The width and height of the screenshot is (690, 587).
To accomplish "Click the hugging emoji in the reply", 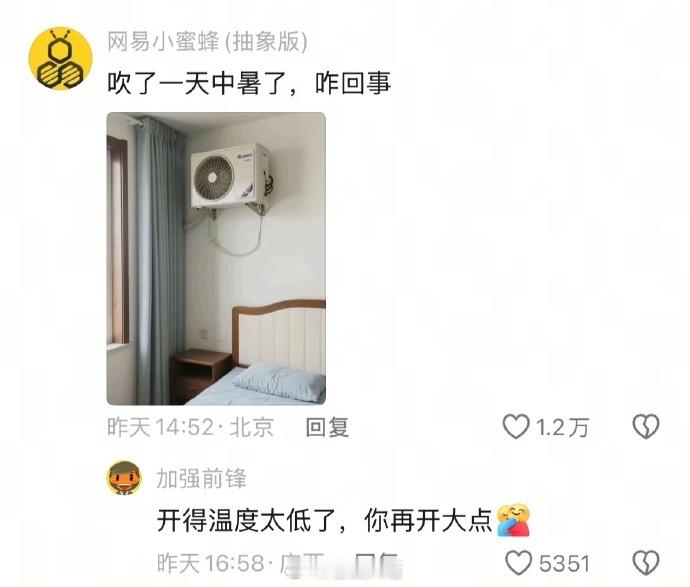I will pos(513,519).
